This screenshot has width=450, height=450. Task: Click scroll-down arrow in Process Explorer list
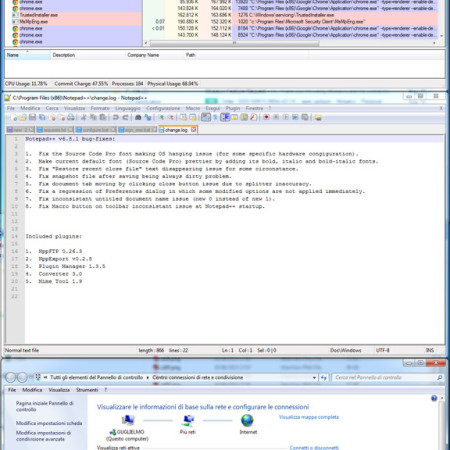coord(442,36)
